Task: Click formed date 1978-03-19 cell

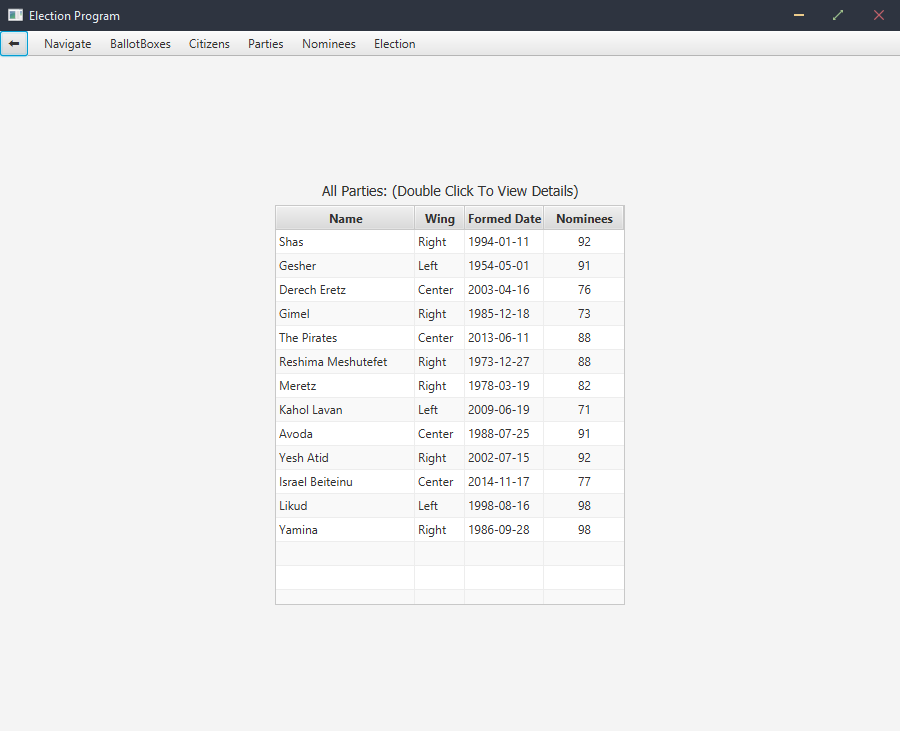Action: coord(504,386)
